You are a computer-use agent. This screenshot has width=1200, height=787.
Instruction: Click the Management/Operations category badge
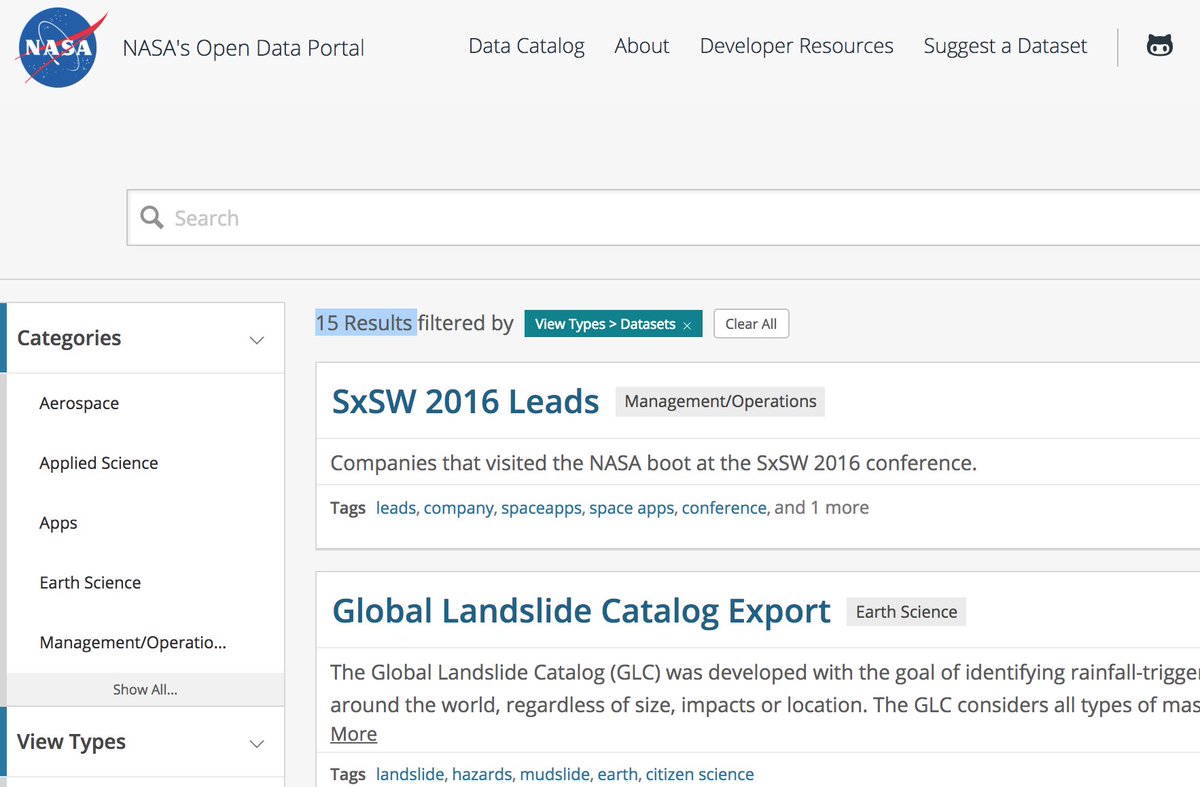point(720,402)
